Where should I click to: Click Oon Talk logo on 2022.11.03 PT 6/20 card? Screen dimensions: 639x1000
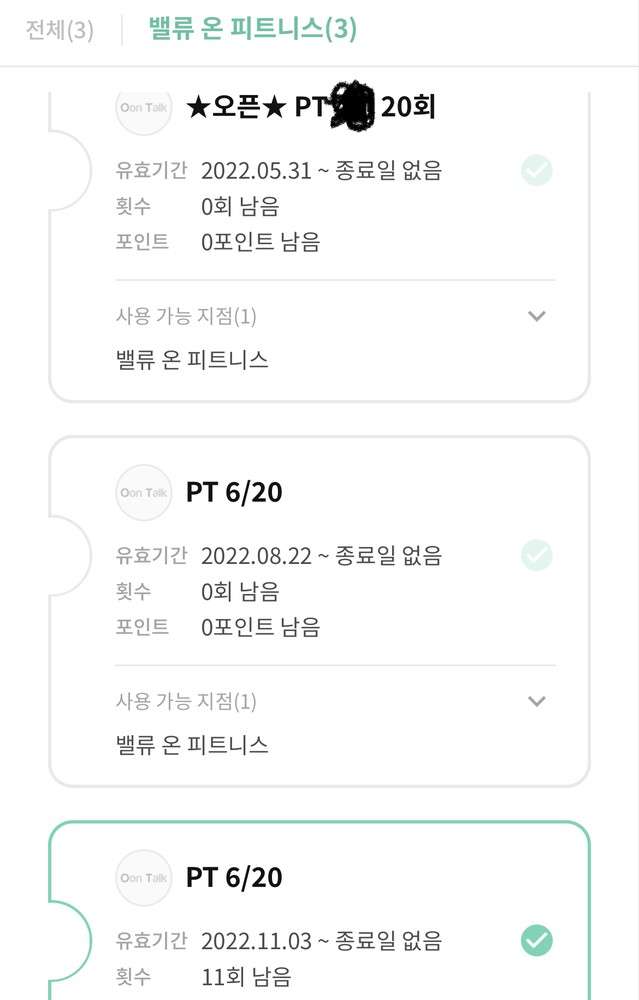(144, 877)
